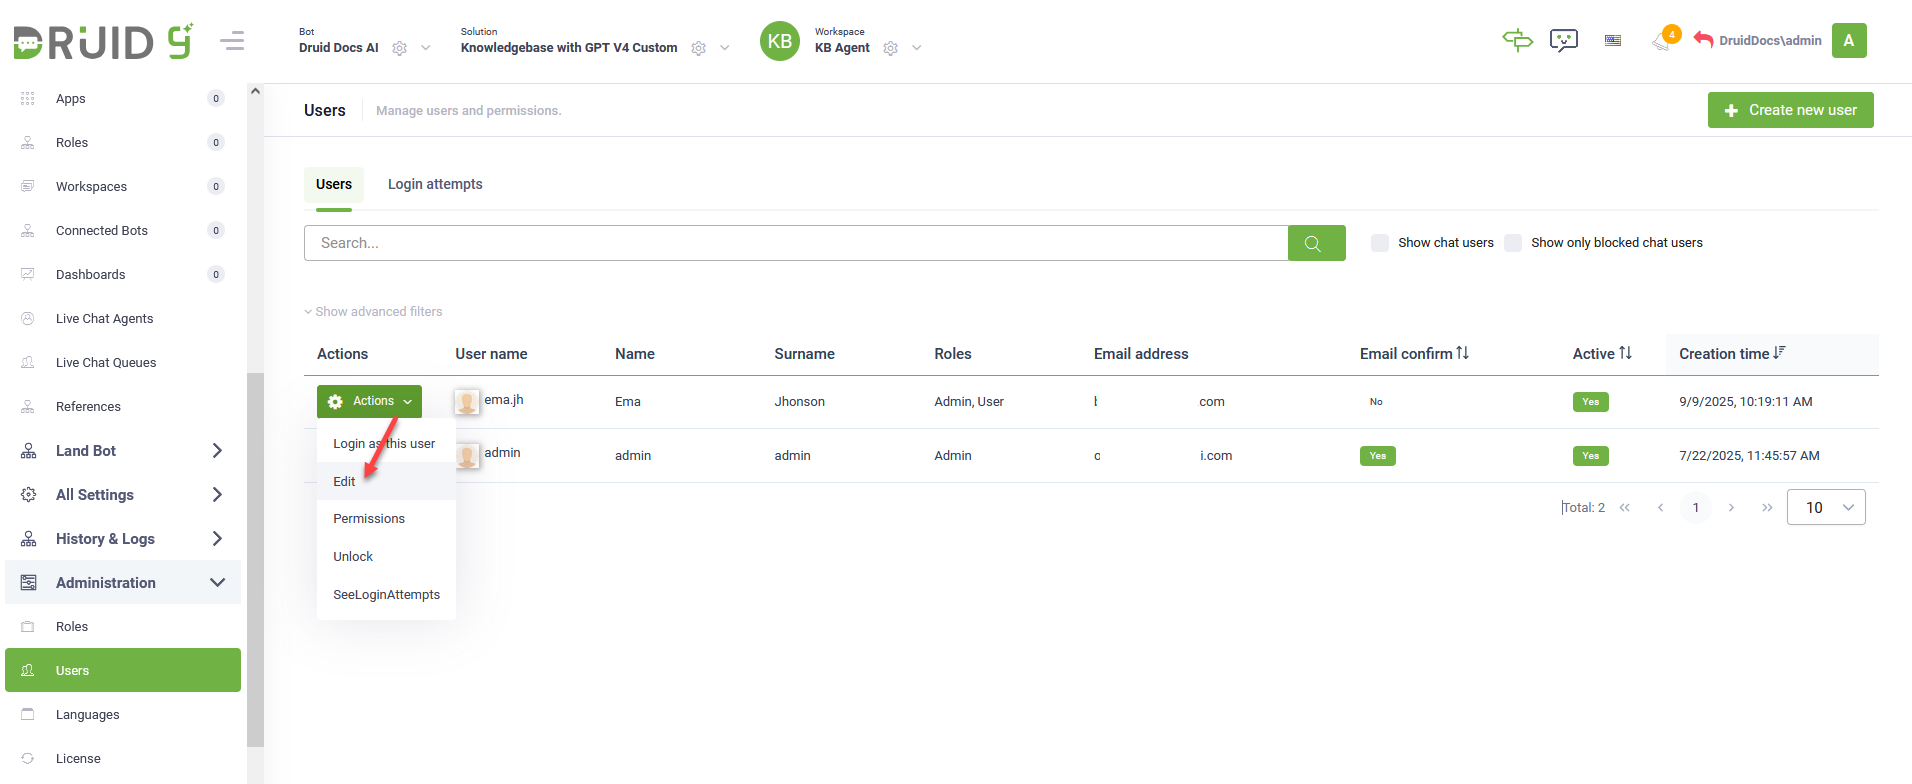Choose Edit from the Actions menu
Screen dimensions: 1912x784
point(345,482)
